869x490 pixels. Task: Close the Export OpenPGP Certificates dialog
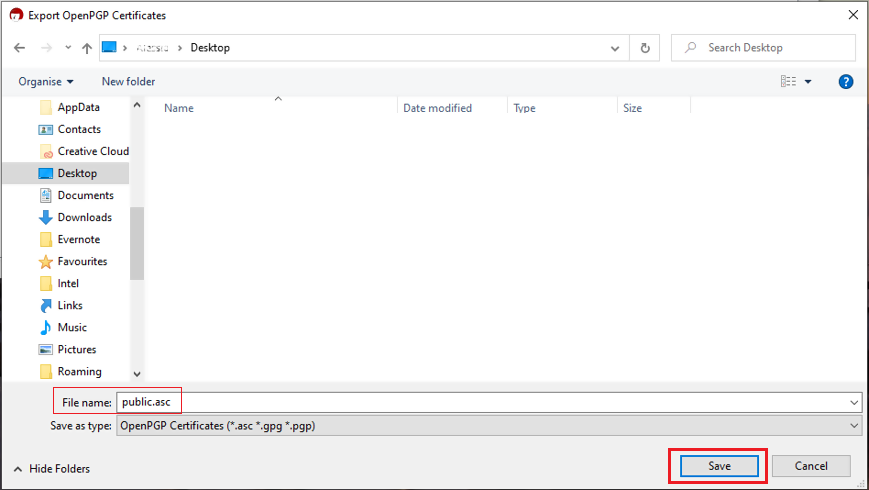[x=853, y=15]
